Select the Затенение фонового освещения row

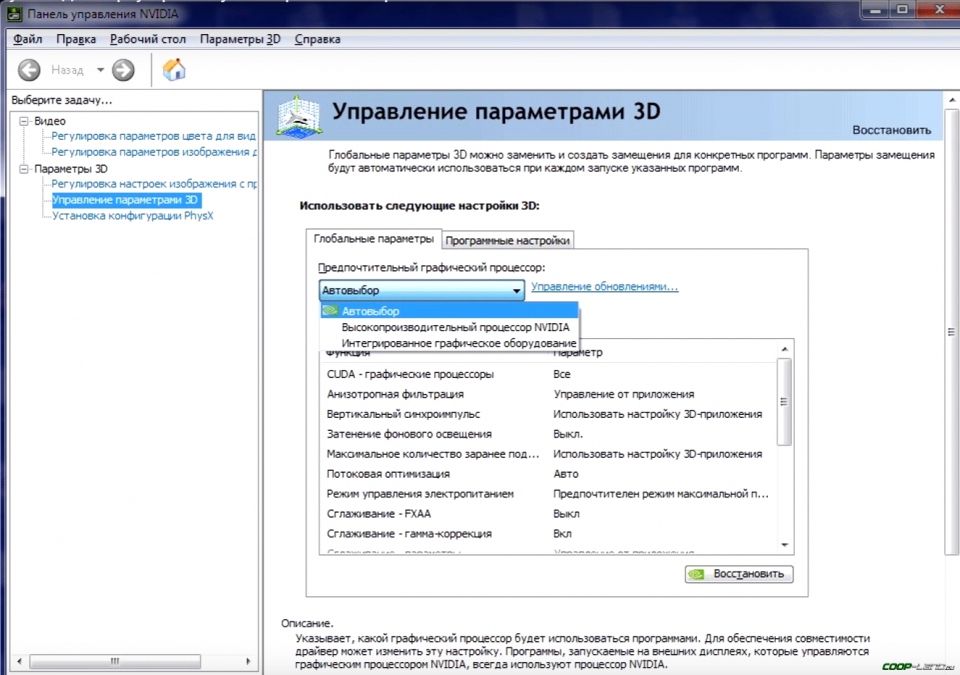coord(548,434)
